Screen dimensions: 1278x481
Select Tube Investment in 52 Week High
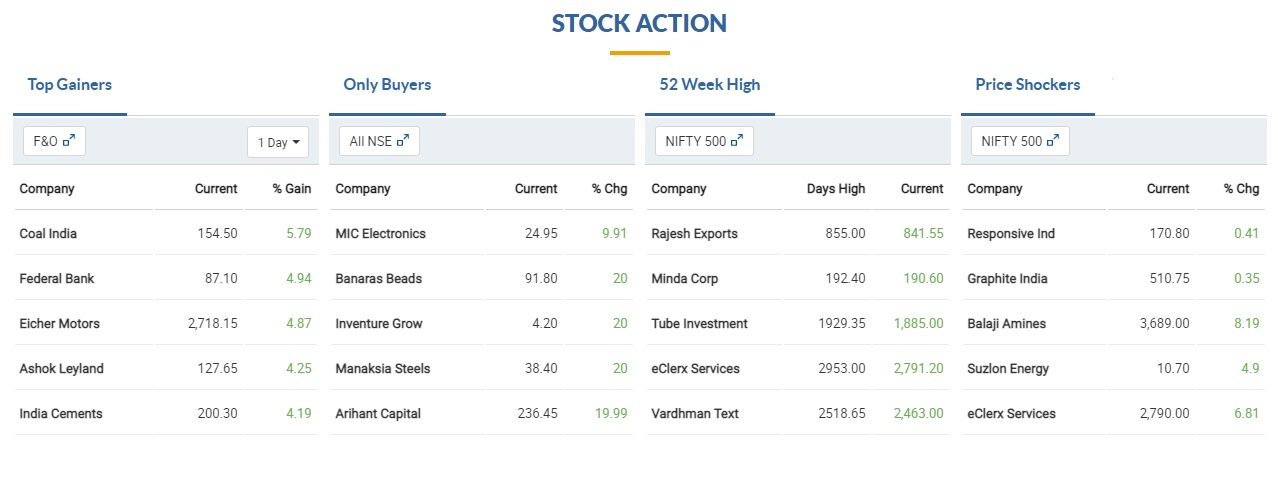(699, 324)
